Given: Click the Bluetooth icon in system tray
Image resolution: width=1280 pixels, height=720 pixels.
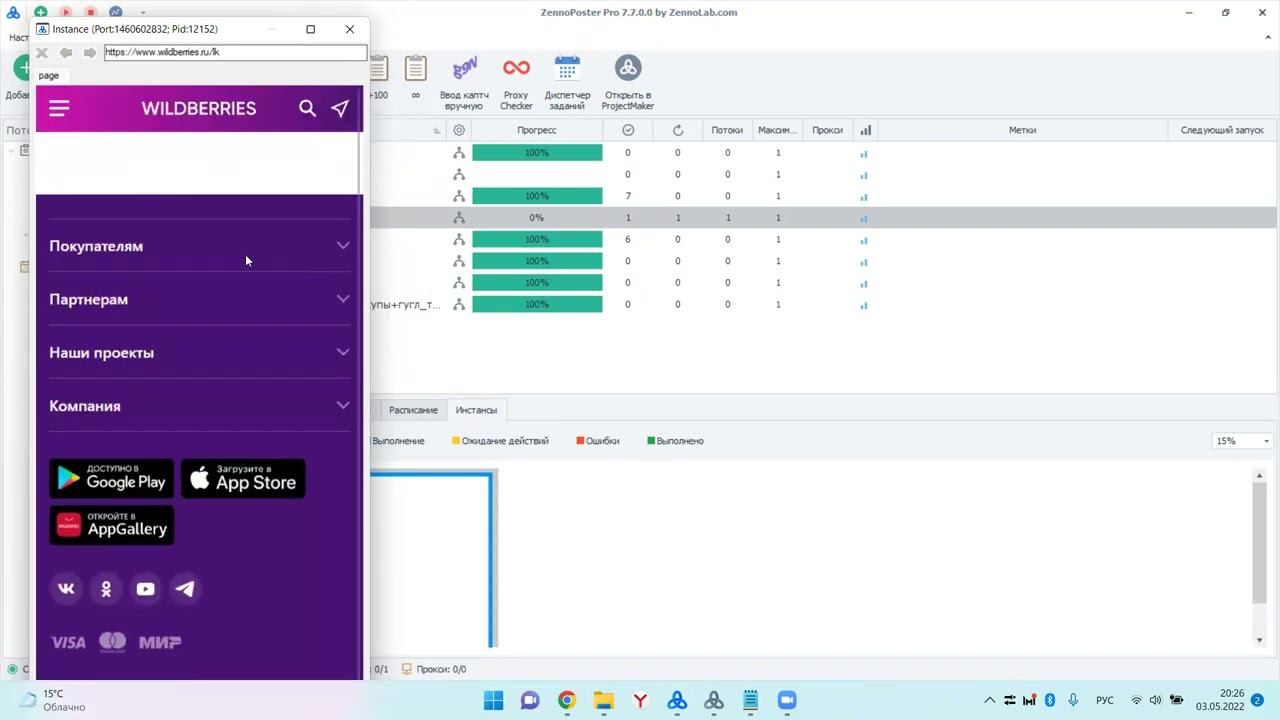Looking at the screenshot, I should click(1050, 700).
